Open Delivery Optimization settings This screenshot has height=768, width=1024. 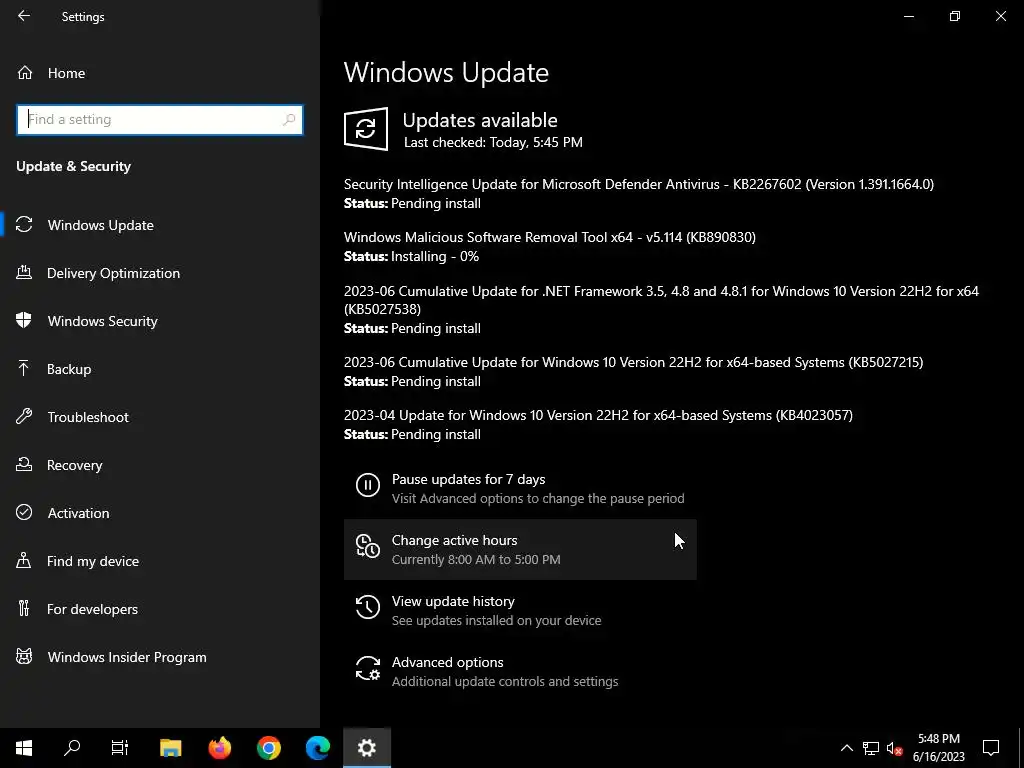[160, 273]
